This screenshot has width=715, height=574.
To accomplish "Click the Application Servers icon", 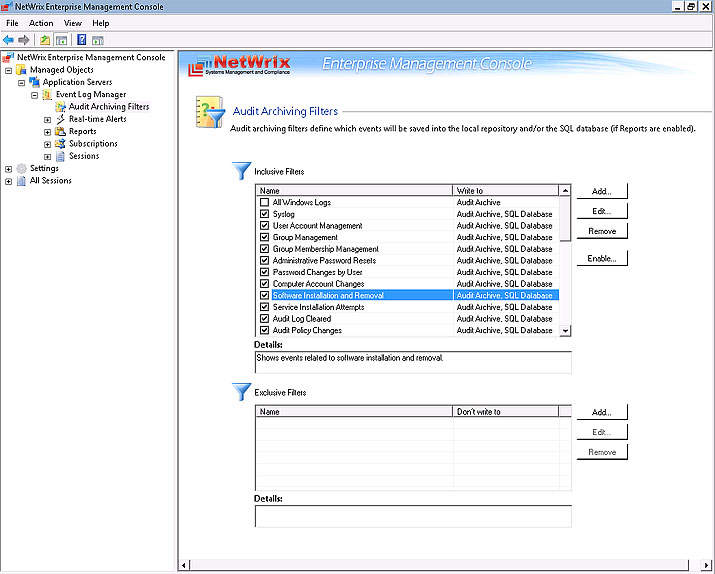I will tap(34, 82).
